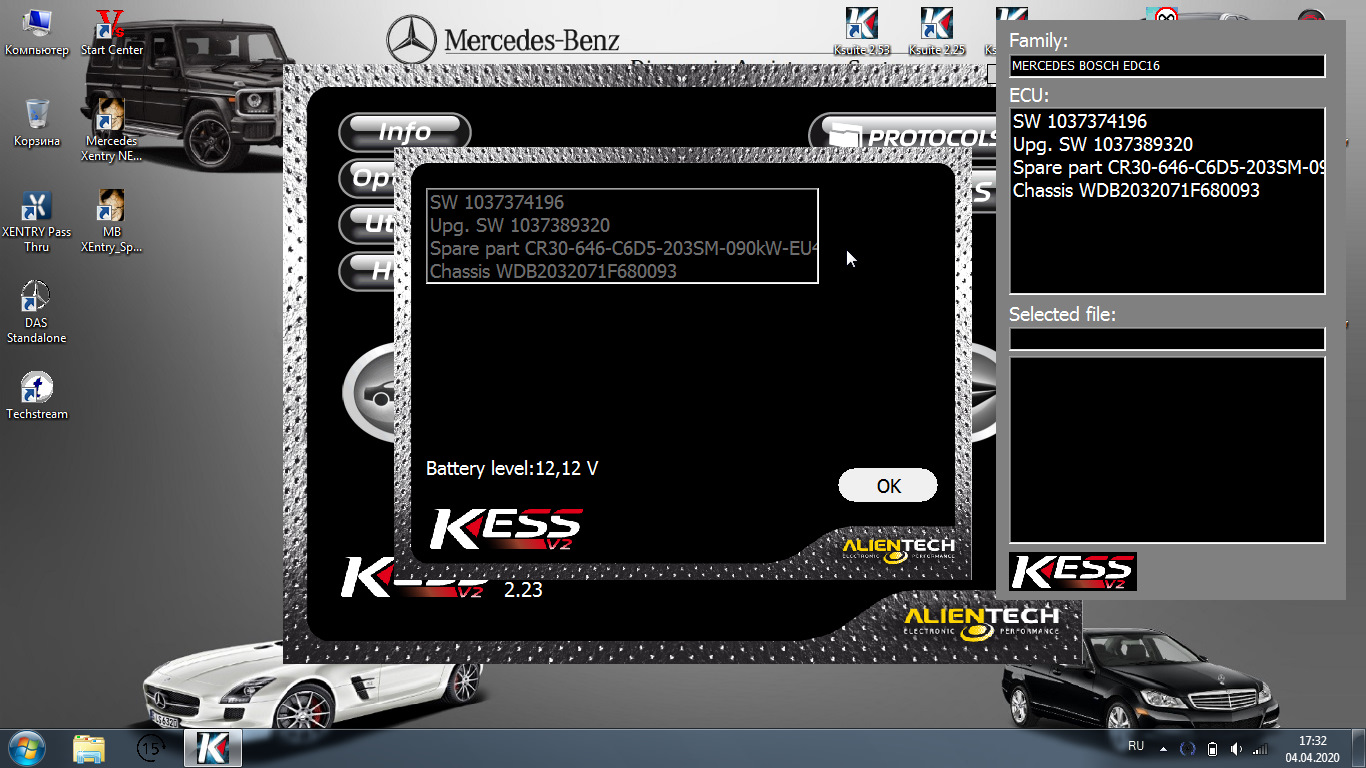The width and height of the screenshot is (1366, 768).
Task: Launch the Start Center shortcut
Action: tap(112, 33)
